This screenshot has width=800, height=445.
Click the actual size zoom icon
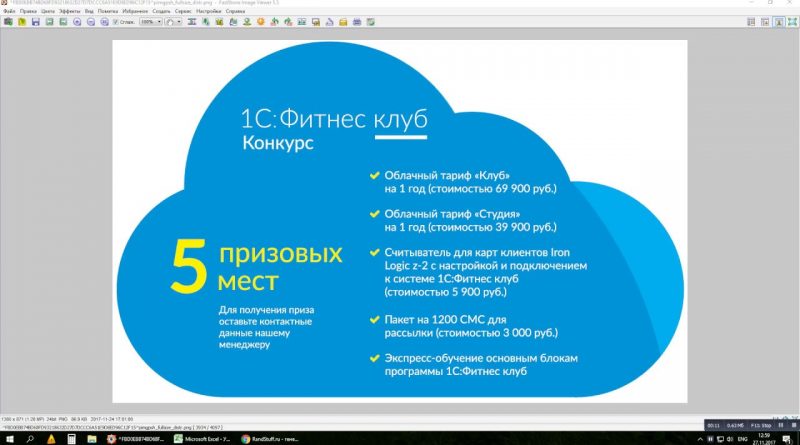click(x=105, y=22)
